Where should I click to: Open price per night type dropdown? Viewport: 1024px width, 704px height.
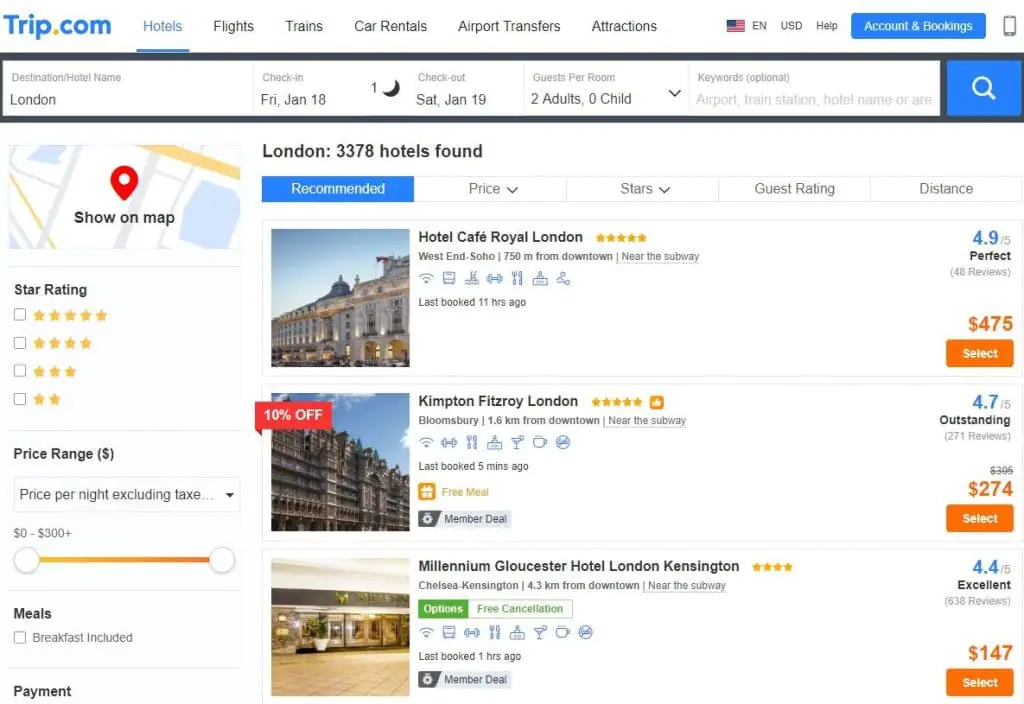pos(127,494)
